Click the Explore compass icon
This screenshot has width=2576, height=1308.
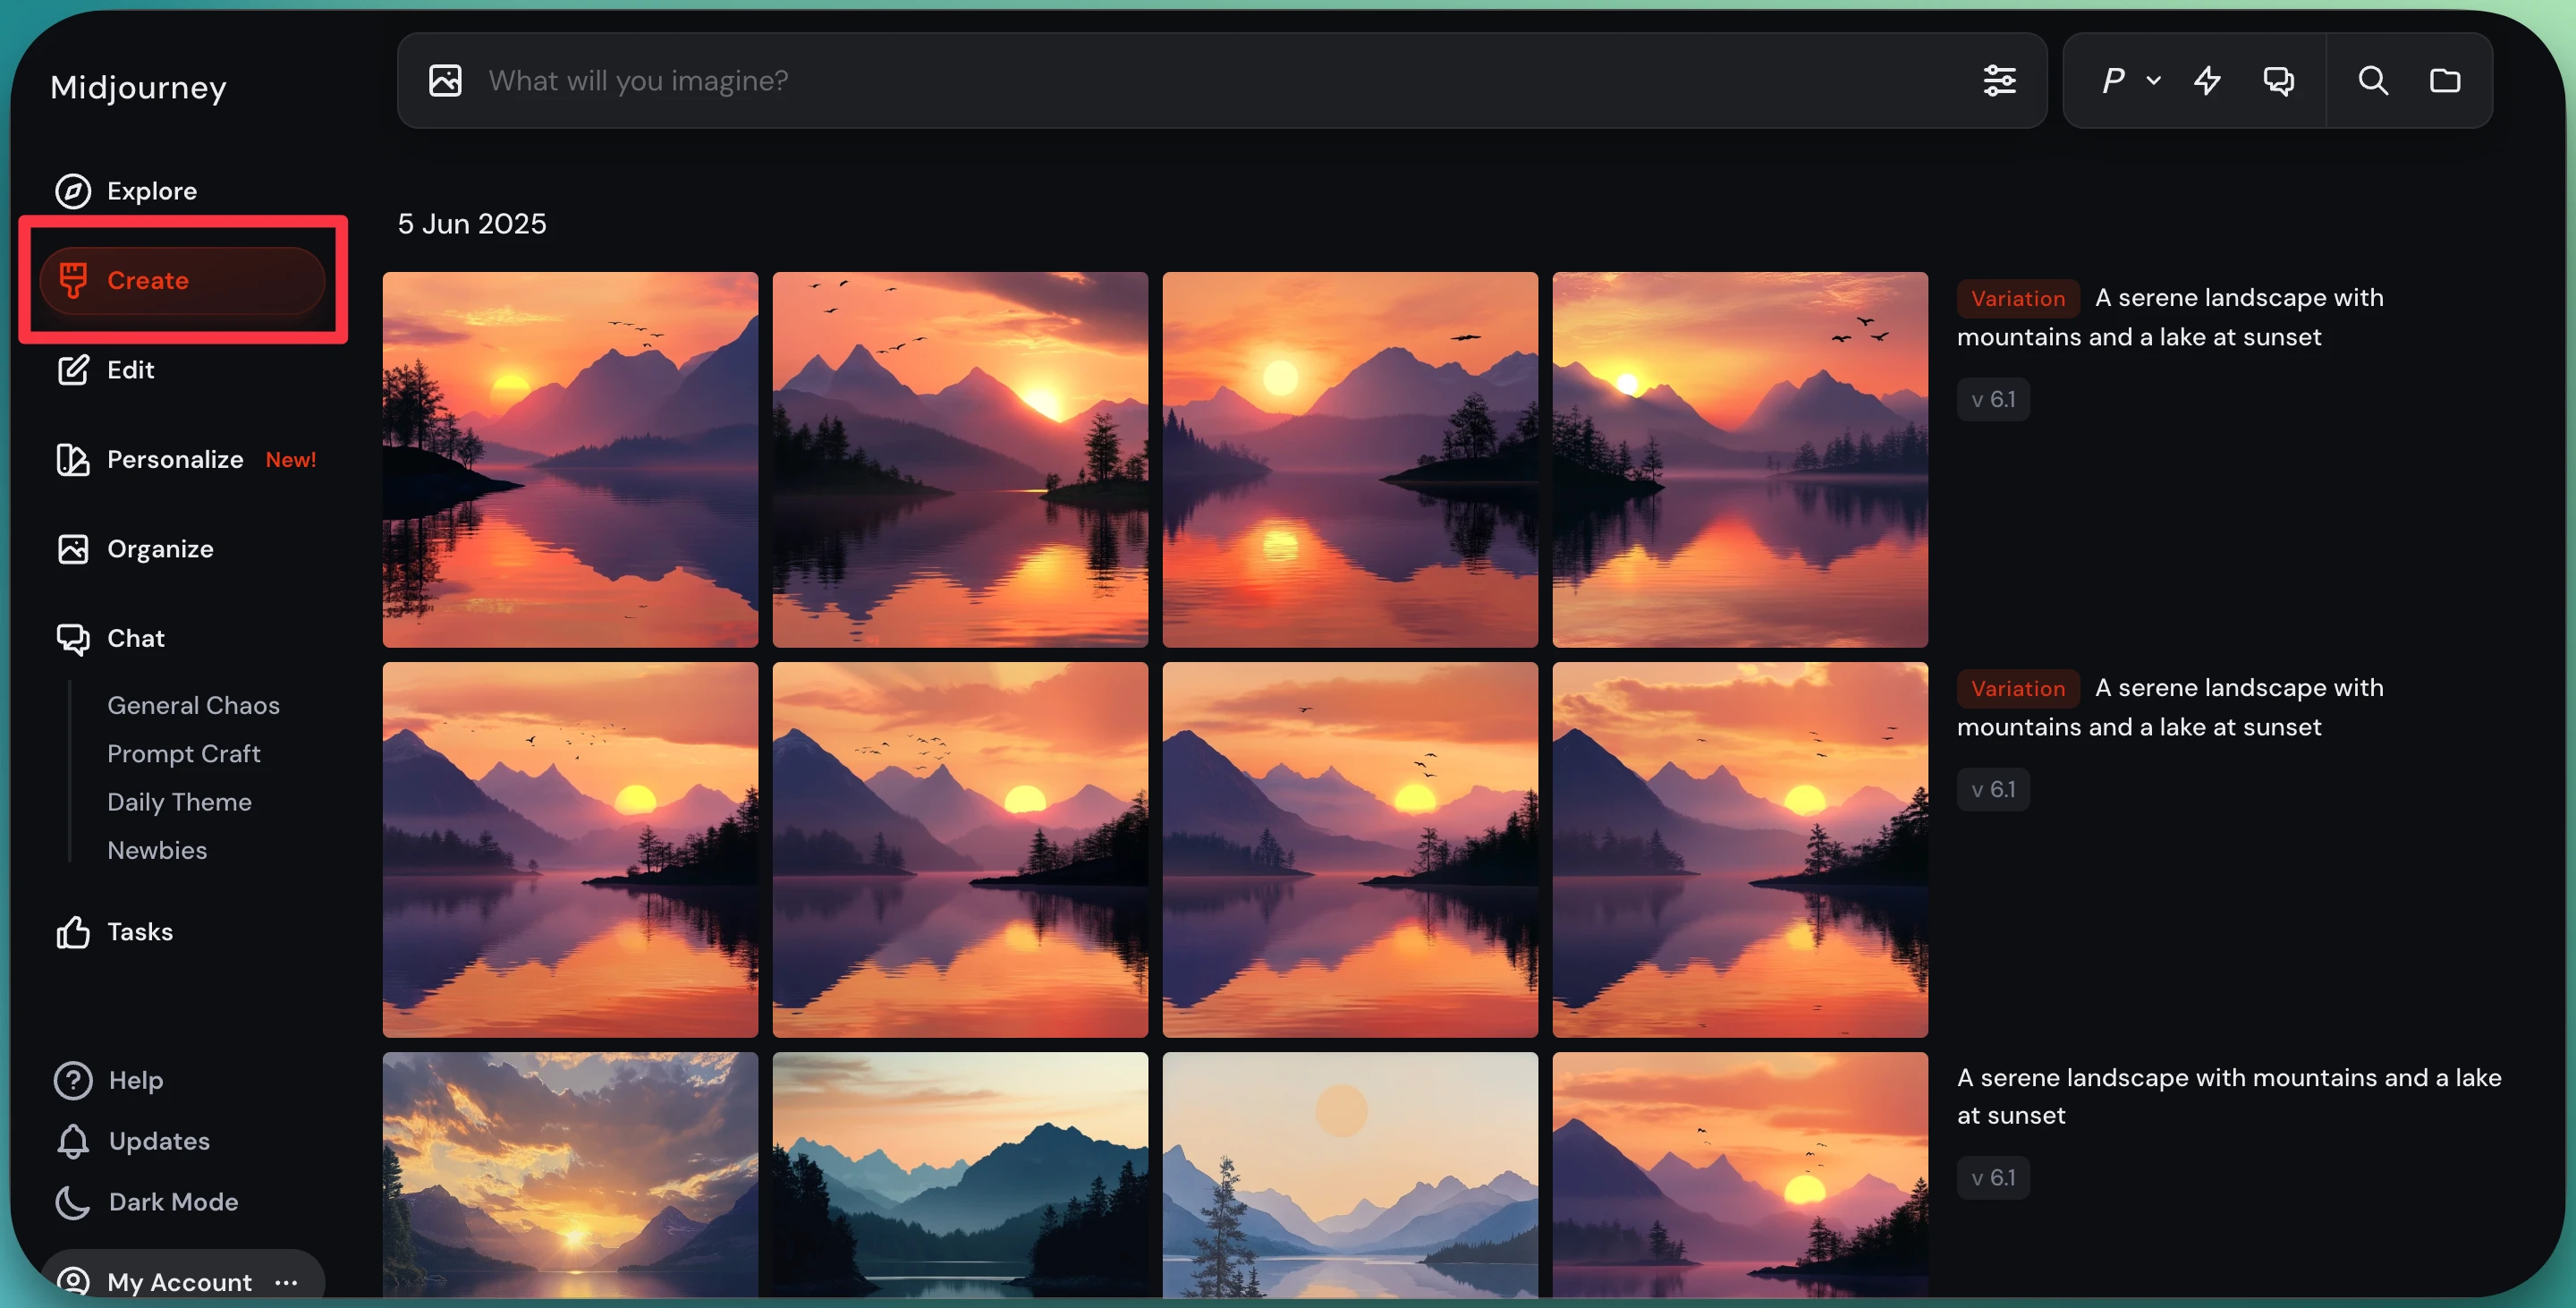click(73, 191)
